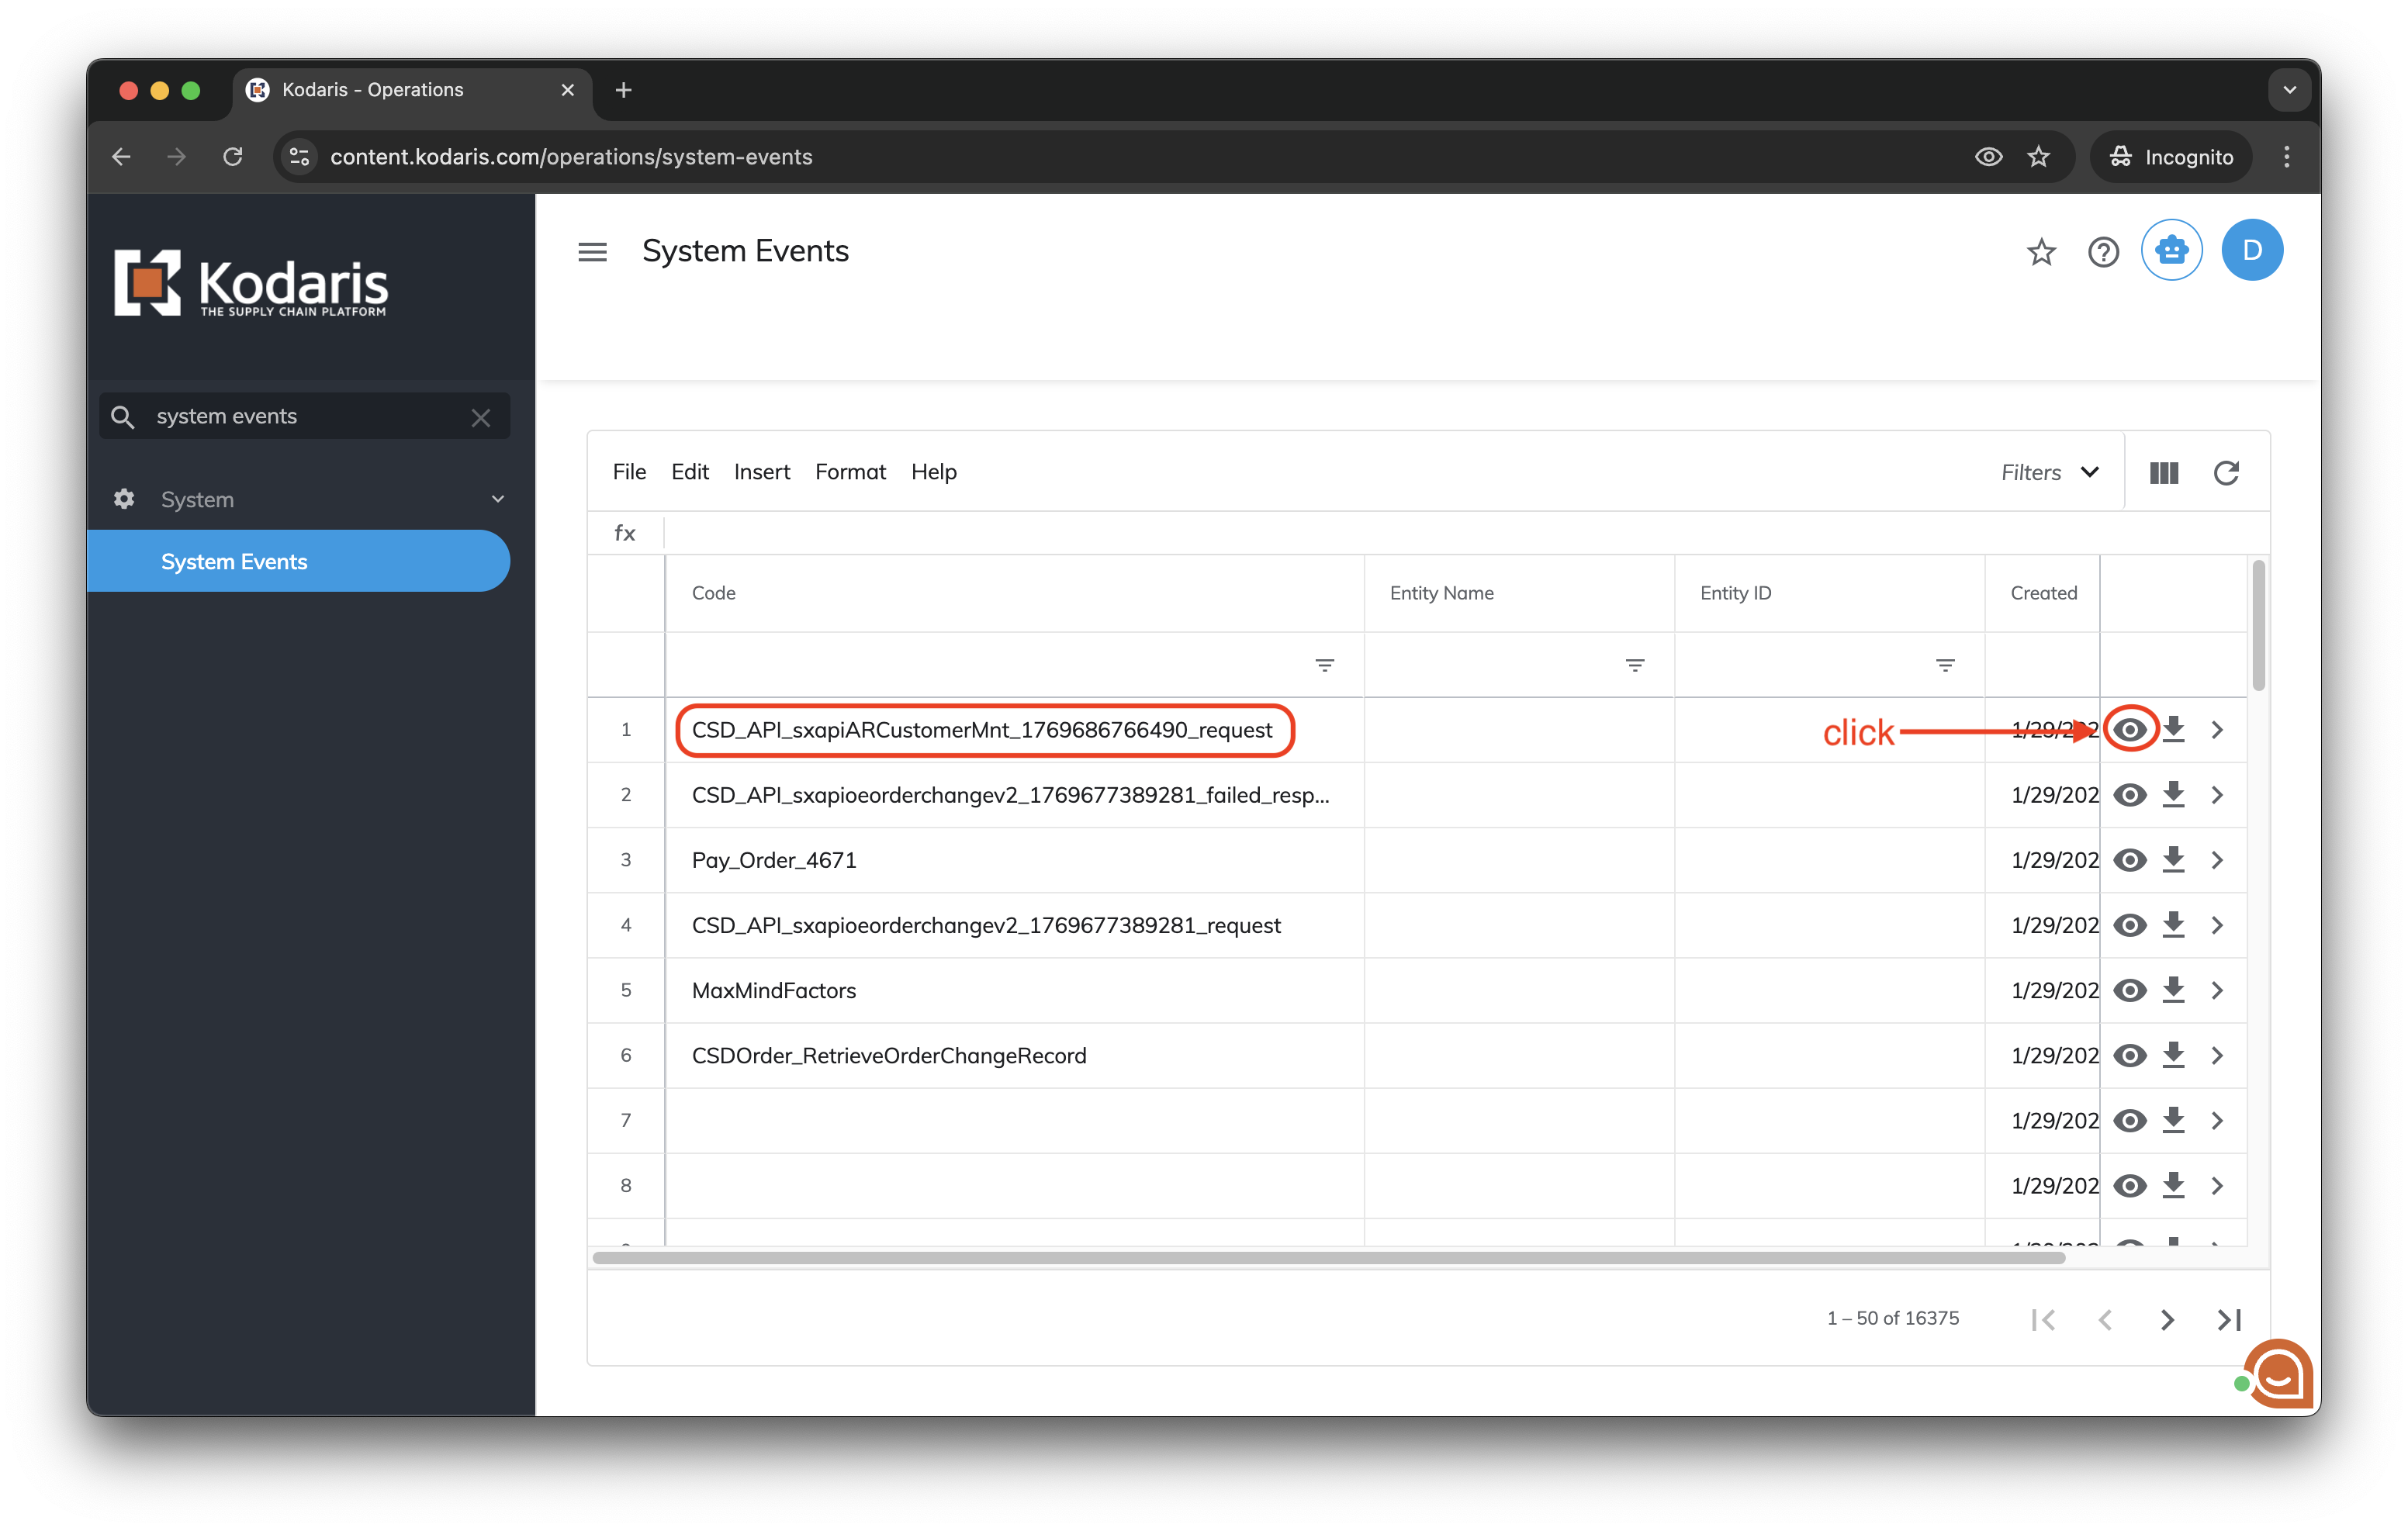This screenshot has width=2408, height=1531.
Task: Download the MaxMindFactors event
Action: (2173, 990)
